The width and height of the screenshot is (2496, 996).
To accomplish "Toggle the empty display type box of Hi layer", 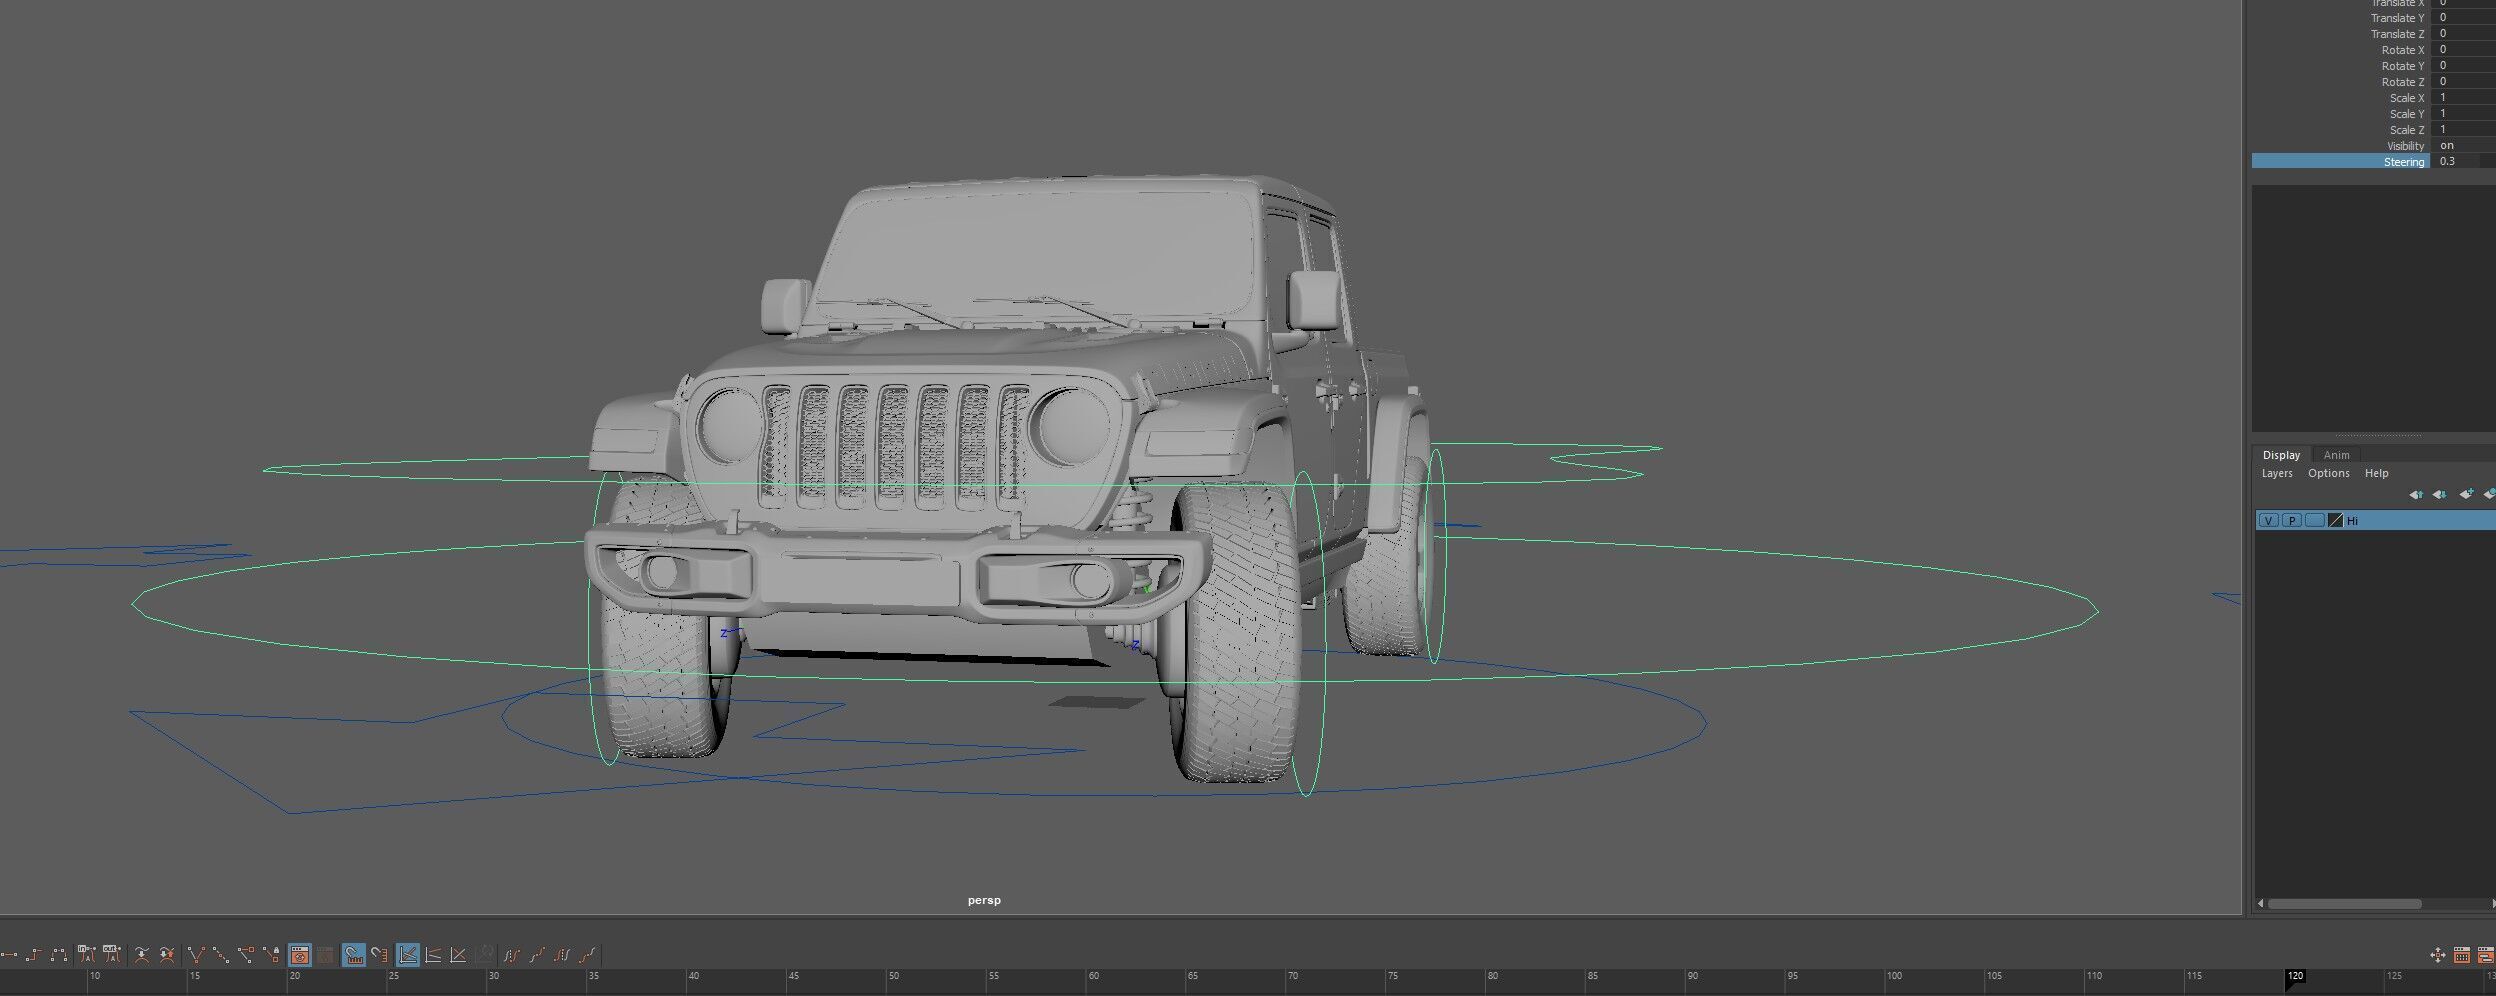I will pyautogui.click(x=2315, y=521).
